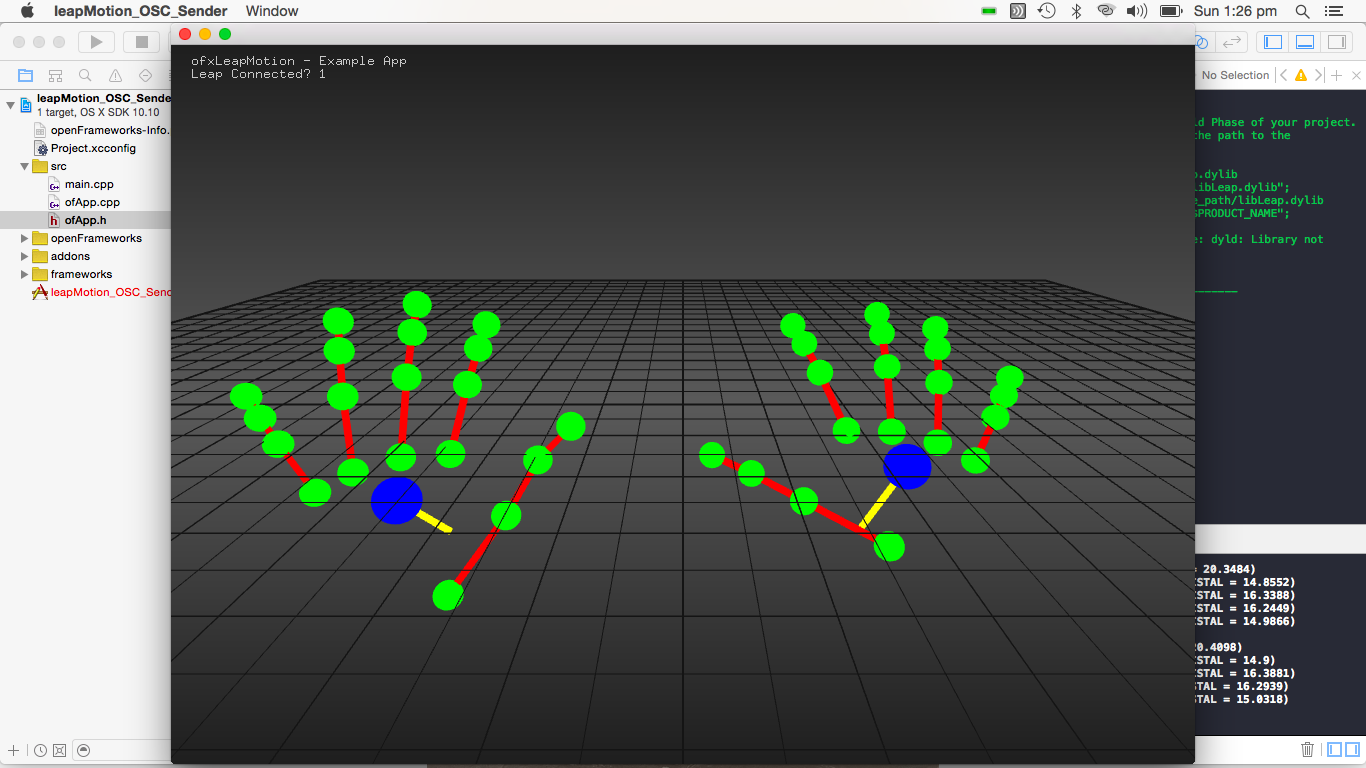Go to the next issue
Screen dimensions: 1366x768
[x=1318, y=75]
